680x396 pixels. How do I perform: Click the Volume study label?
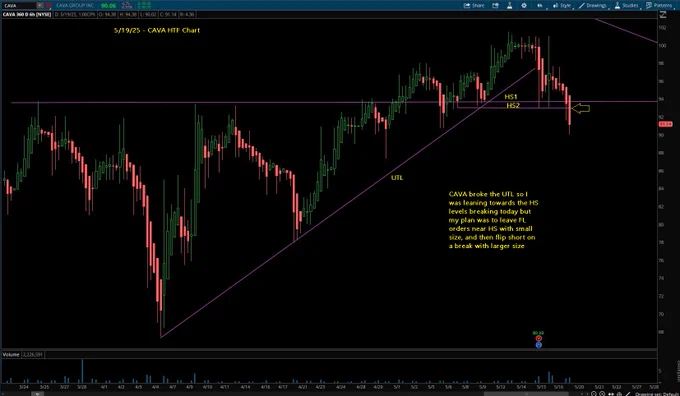pyautogui.click(x=11, y=354)
